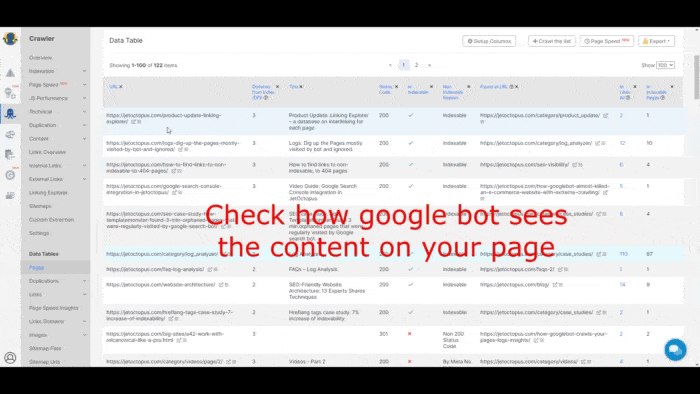Expand the Duplication sidebar section
Image resolution: width=700 pixels, height=394 pixels.
tap(84, 125)
